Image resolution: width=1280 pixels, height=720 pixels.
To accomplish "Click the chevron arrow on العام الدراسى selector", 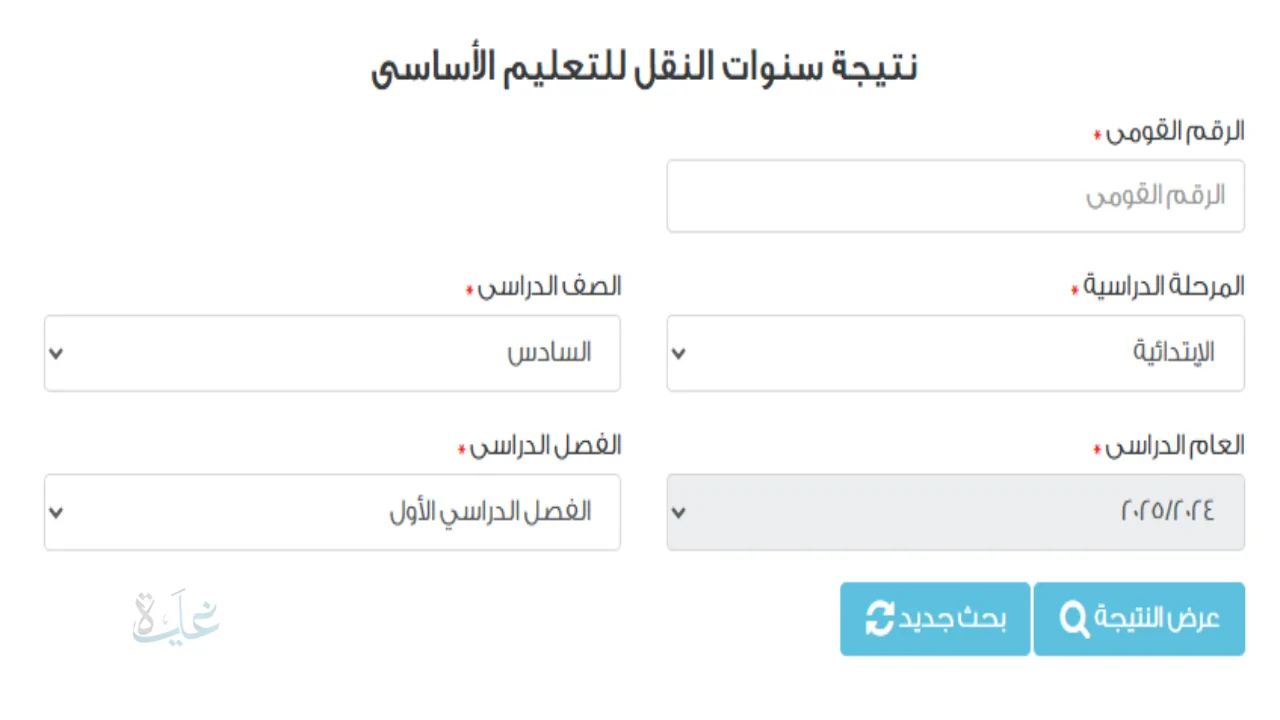I will click(679, 512).
